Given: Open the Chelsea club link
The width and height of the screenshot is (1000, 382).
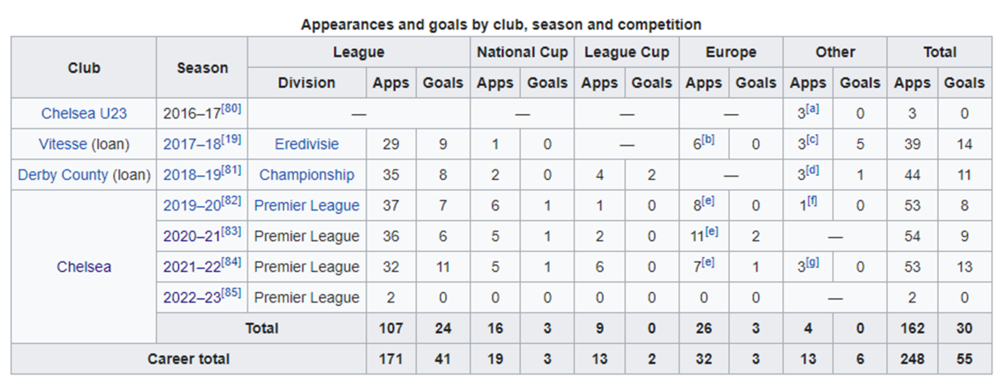Looking at the screenshot, I should click(84, 267).
